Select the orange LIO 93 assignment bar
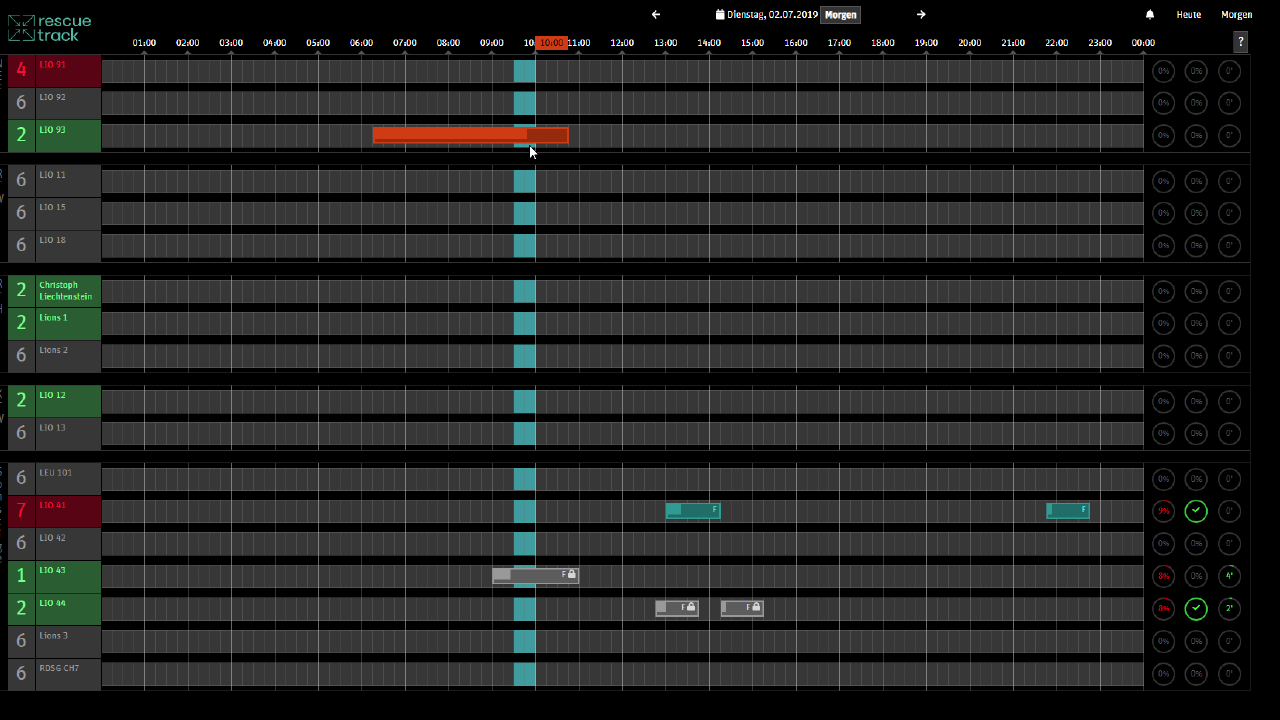 (470, 135)
